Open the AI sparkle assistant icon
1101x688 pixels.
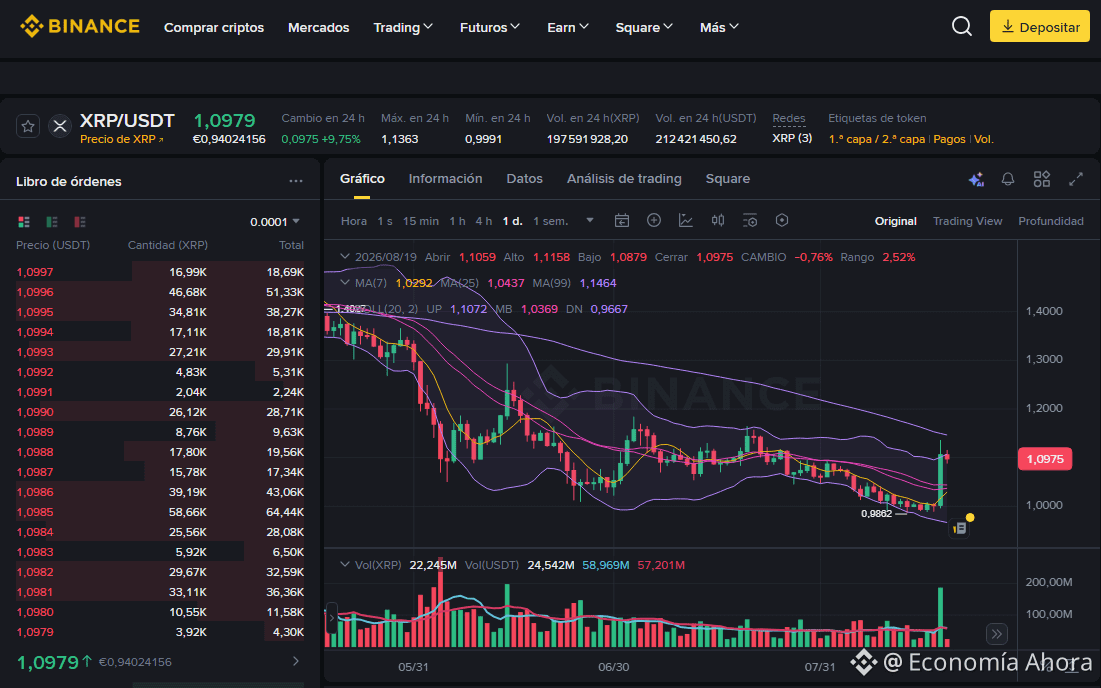pyautogui.click(x=976, y=180)
